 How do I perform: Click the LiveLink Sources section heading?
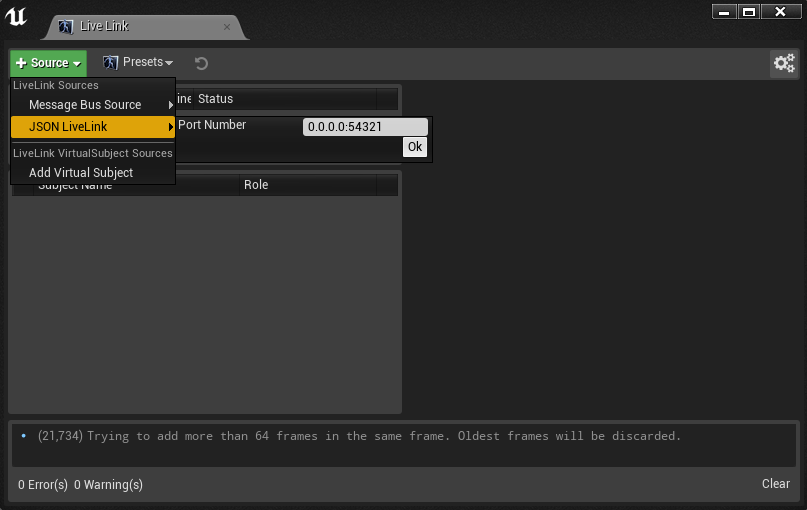tap(56, 85)
